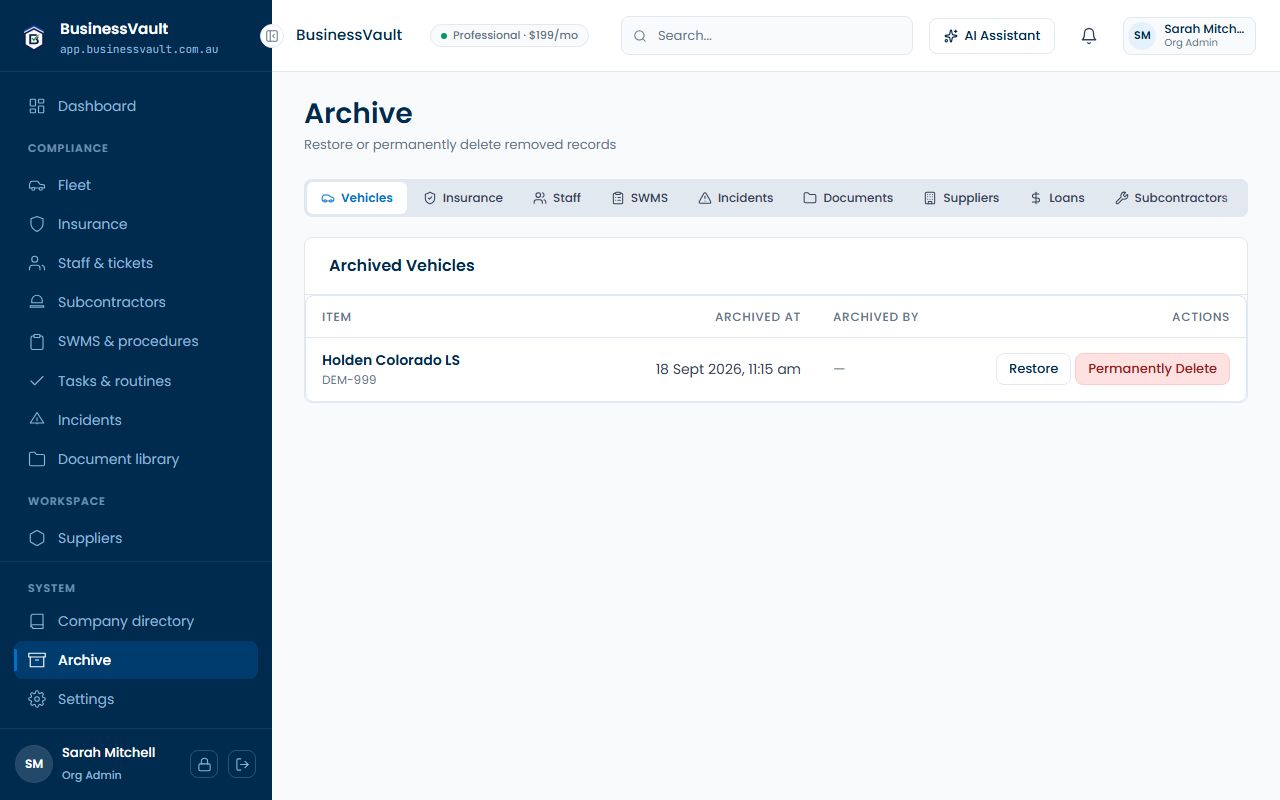This screenshot has width=1280, height=800.
Task: Click the Insurance shield icon in sidebar
Action: point(37,224)
